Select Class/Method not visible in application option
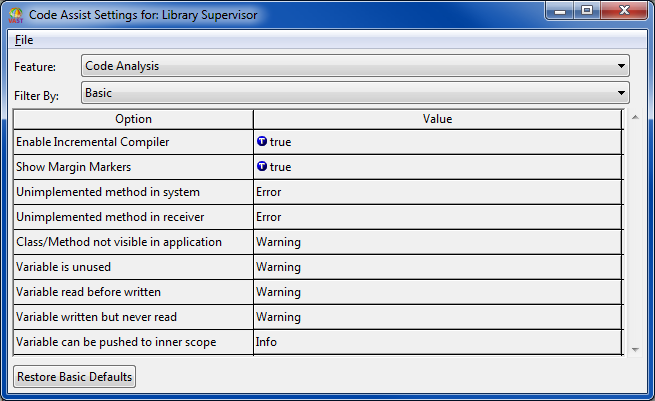This screenshot has width=655, height=401. (133, 242)
